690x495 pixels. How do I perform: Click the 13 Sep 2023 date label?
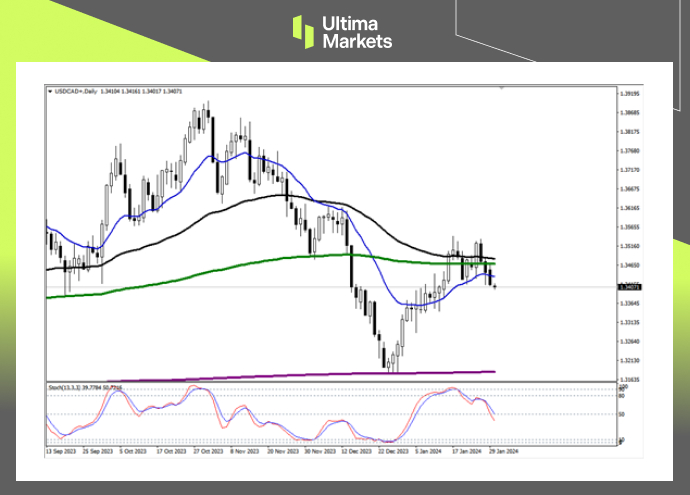tap(60, 451)
